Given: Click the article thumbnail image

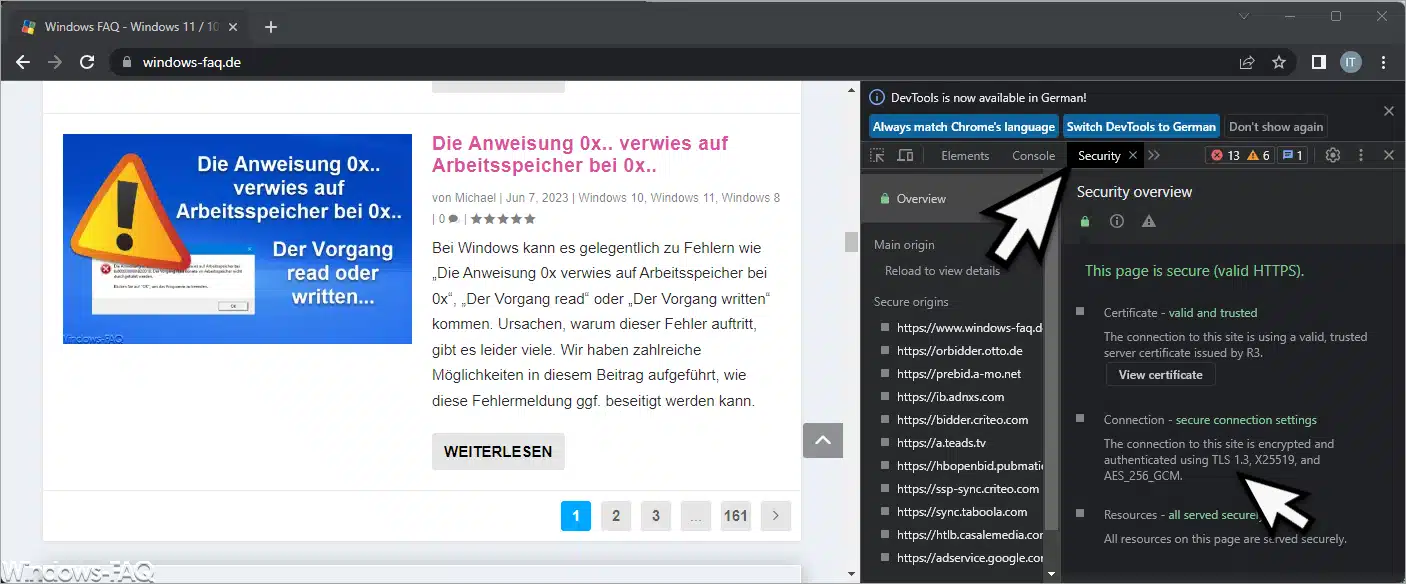Looking at the screenshot, I should (237, 239).
